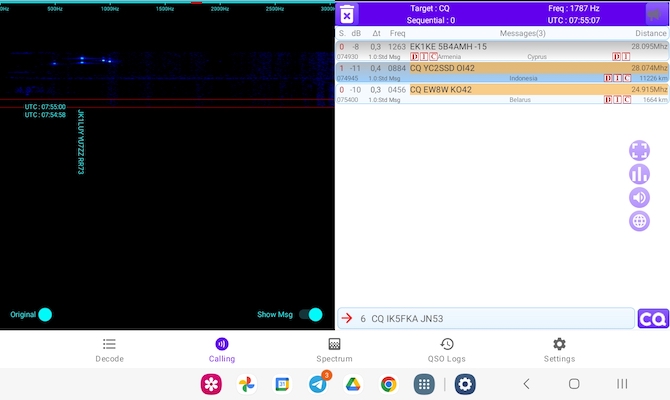Tap the Belarus country label
670x400 pixels.
click(520, 100)
